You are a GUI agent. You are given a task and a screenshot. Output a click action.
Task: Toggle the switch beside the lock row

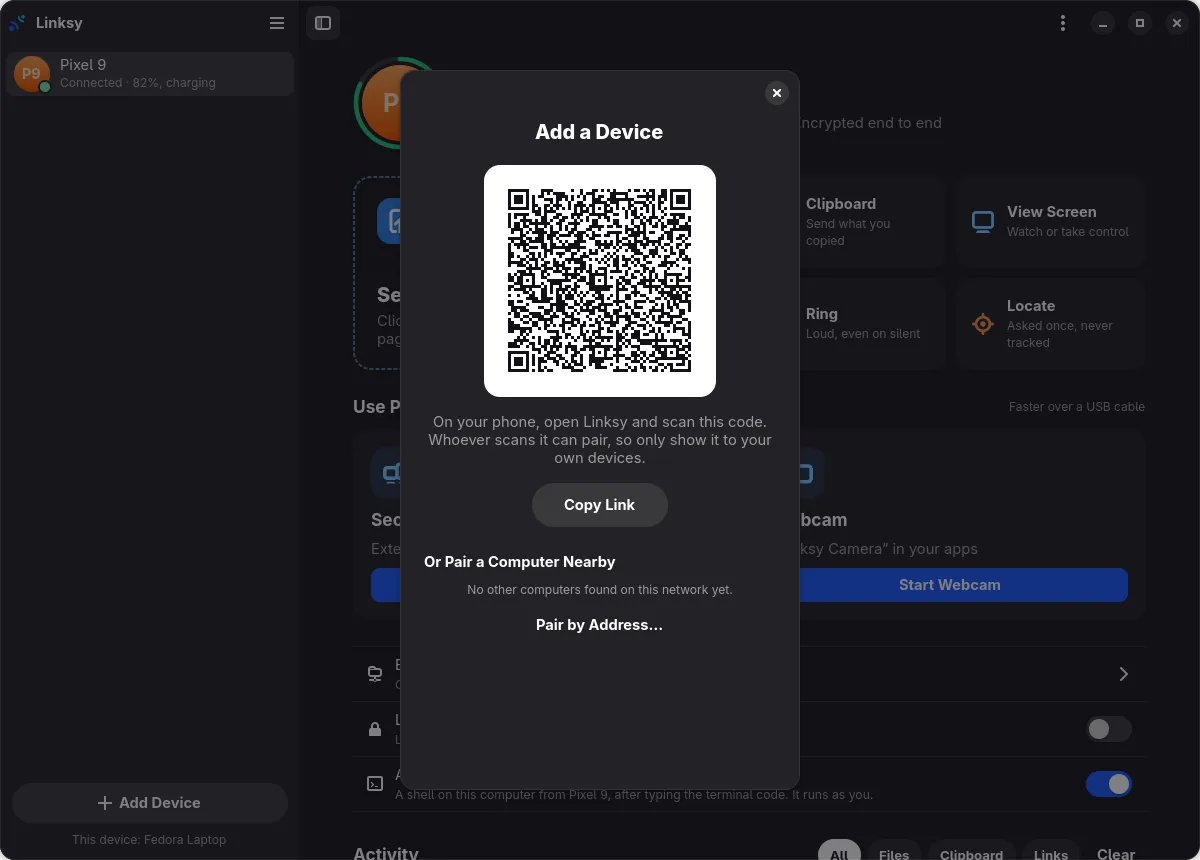(x=1109, y=729)
